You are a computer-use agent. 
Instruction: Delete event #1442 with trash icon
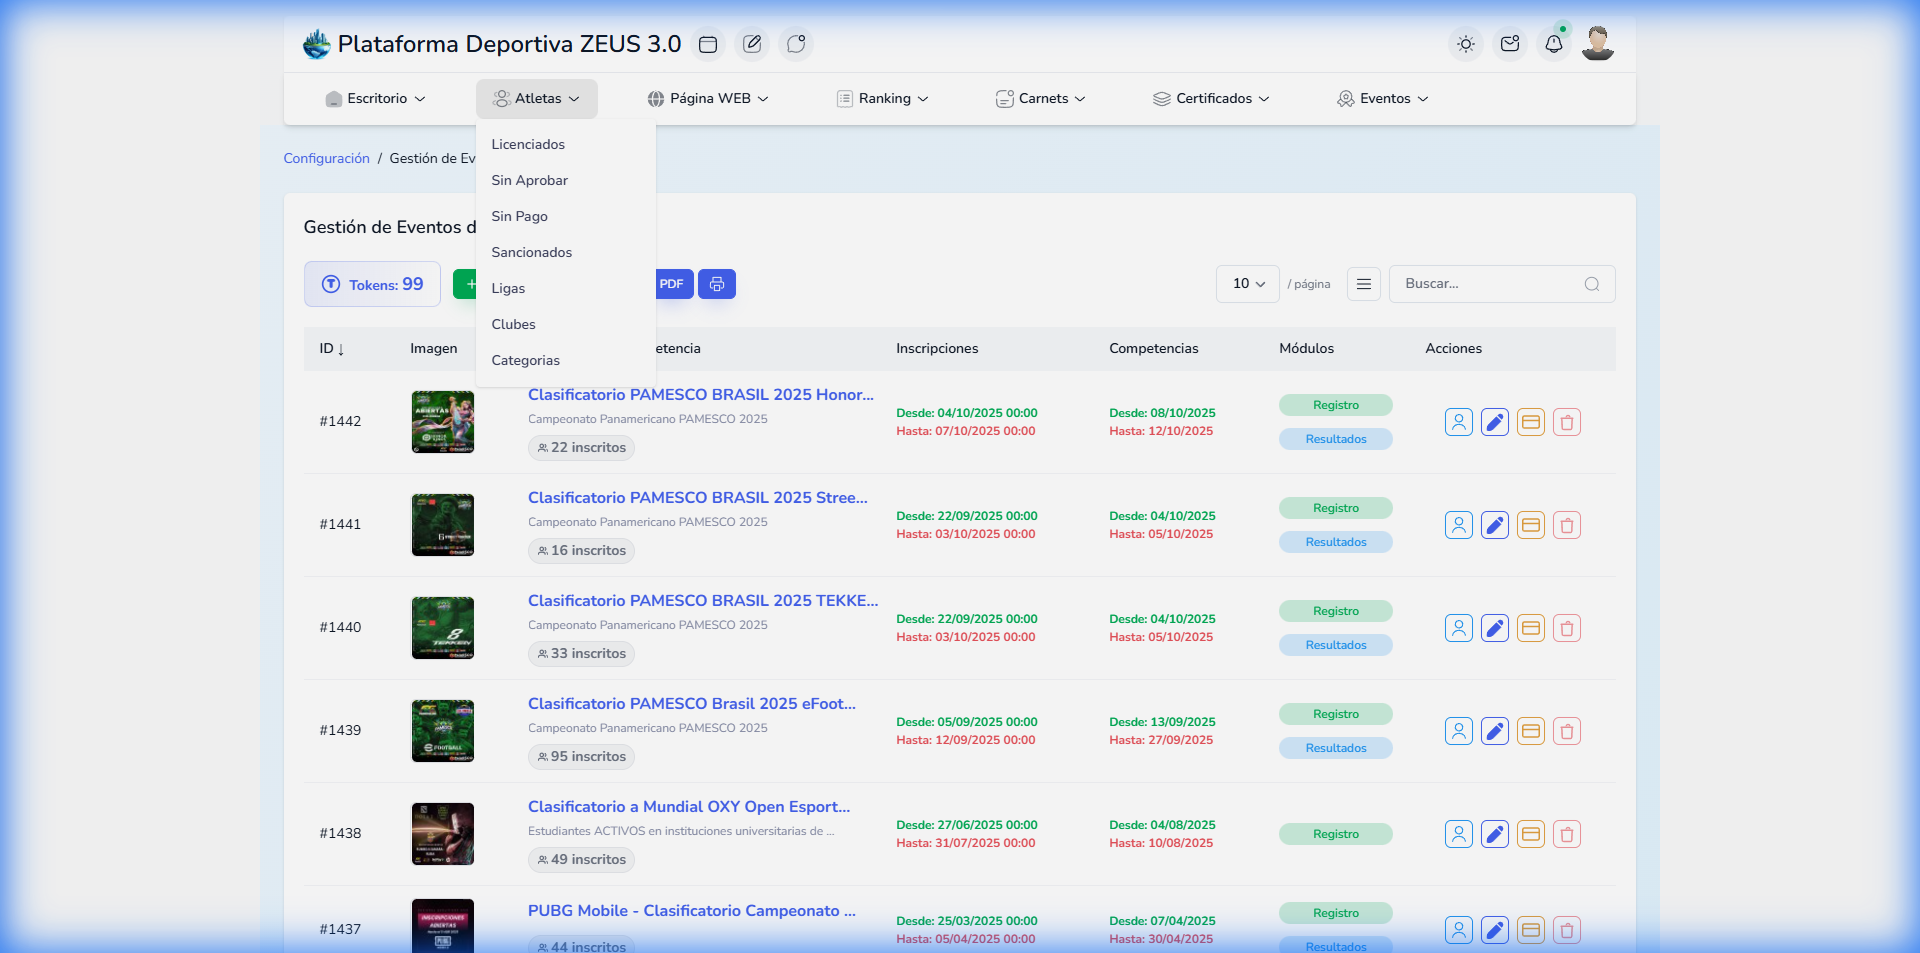tap(1566, 422)
